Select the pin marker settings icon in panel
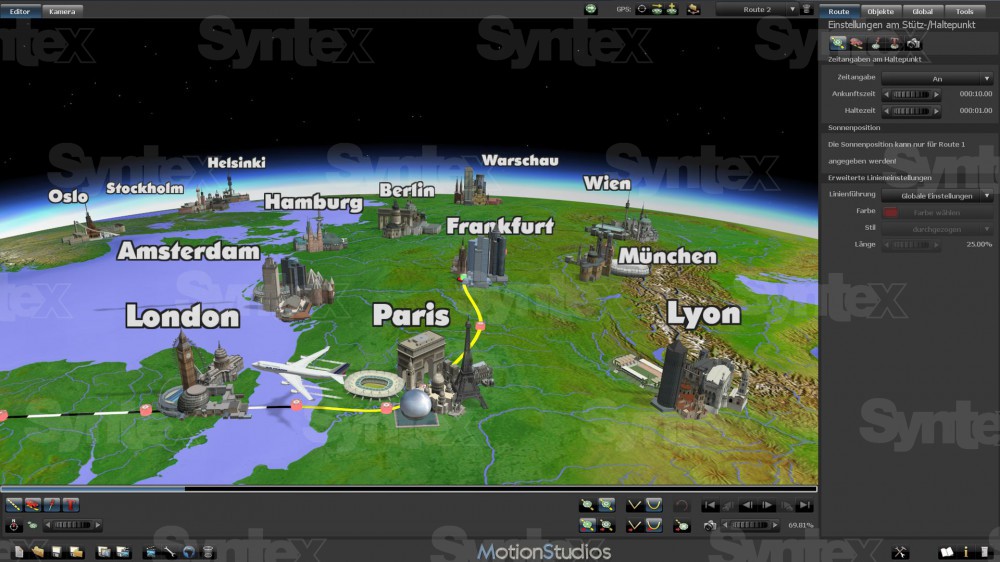The image size is (1000, 562). [876, 43]
